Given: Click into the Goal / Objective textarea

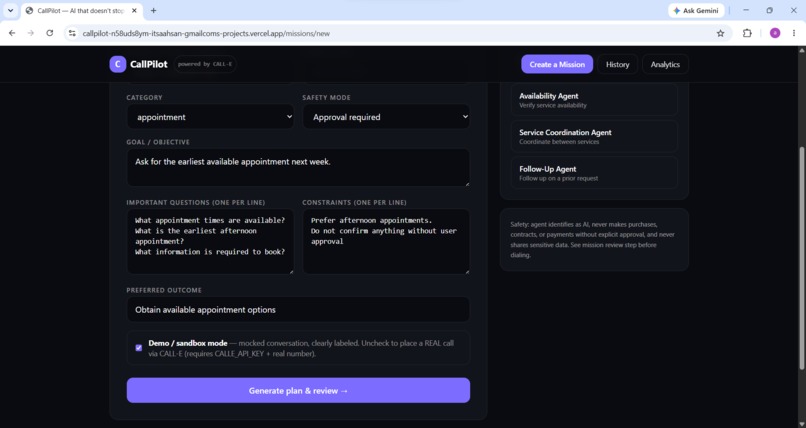Looking at the screenshot, I should [298, 168].
